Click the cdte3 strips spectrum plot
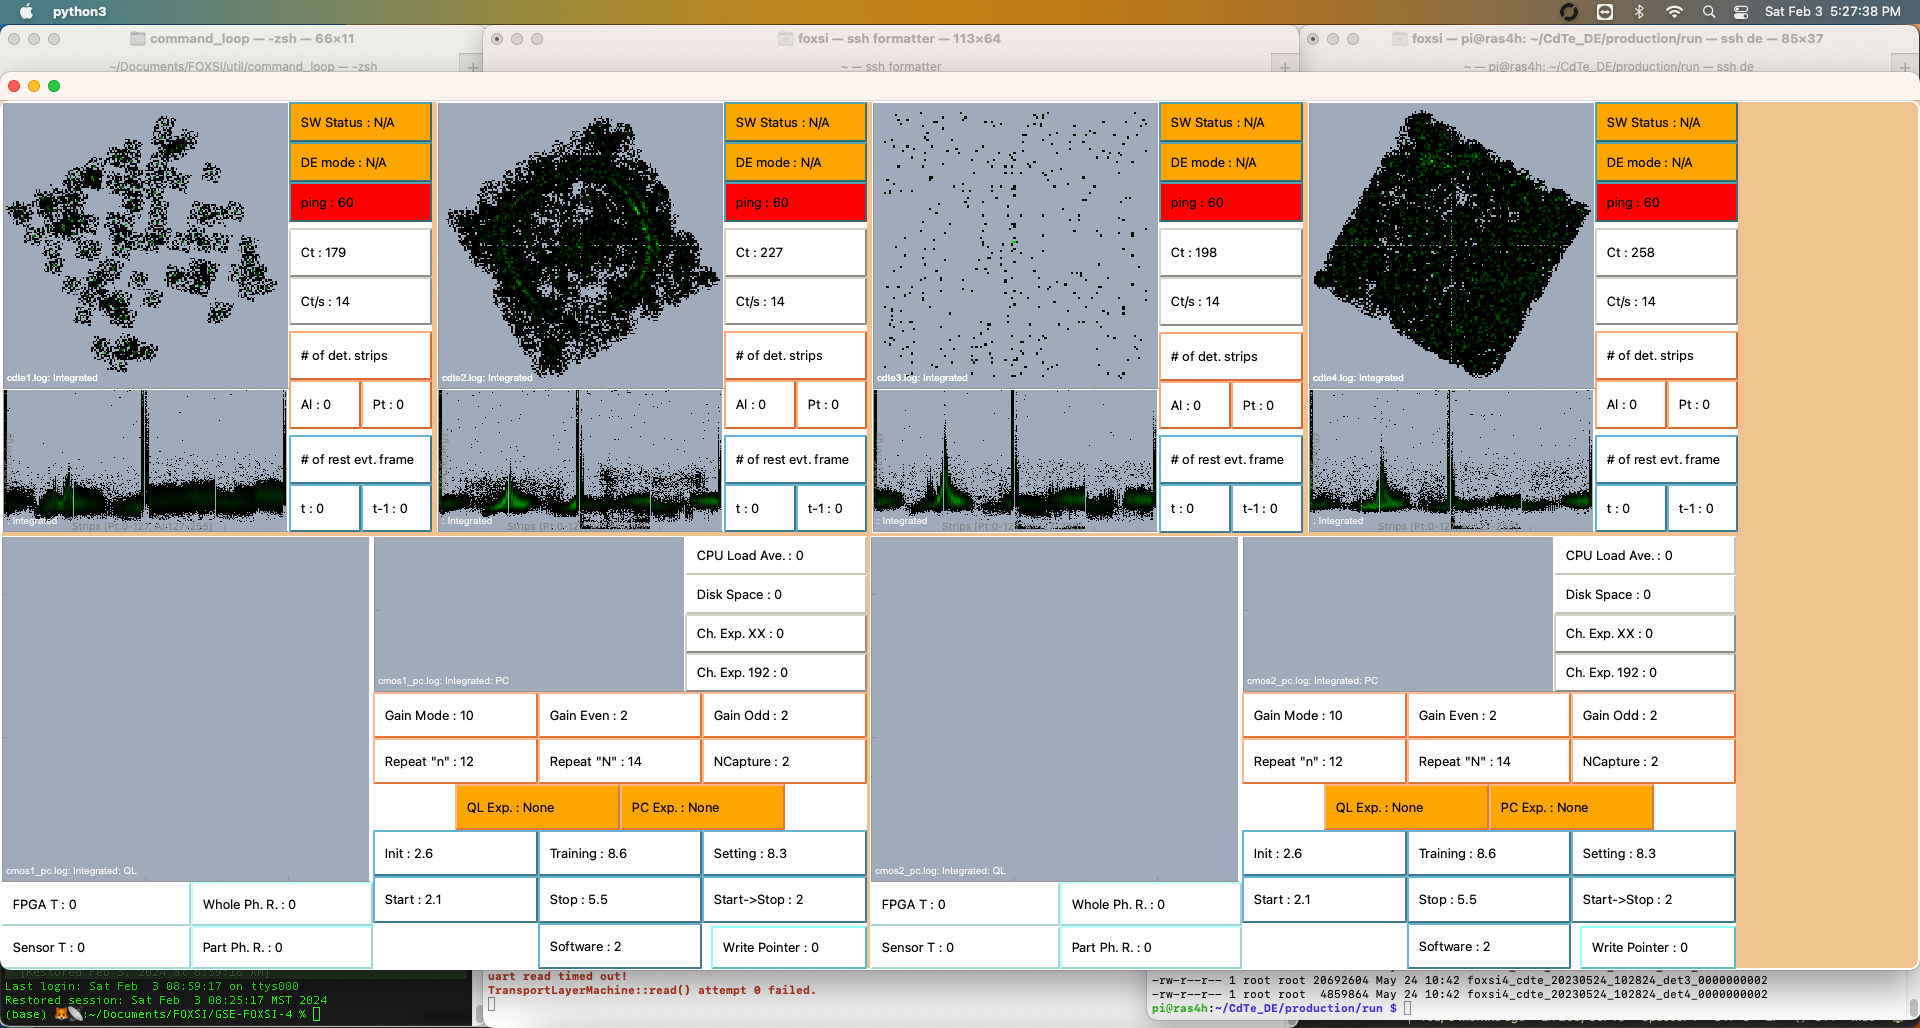The image size is (1920, 1028). coord(1015,460)
